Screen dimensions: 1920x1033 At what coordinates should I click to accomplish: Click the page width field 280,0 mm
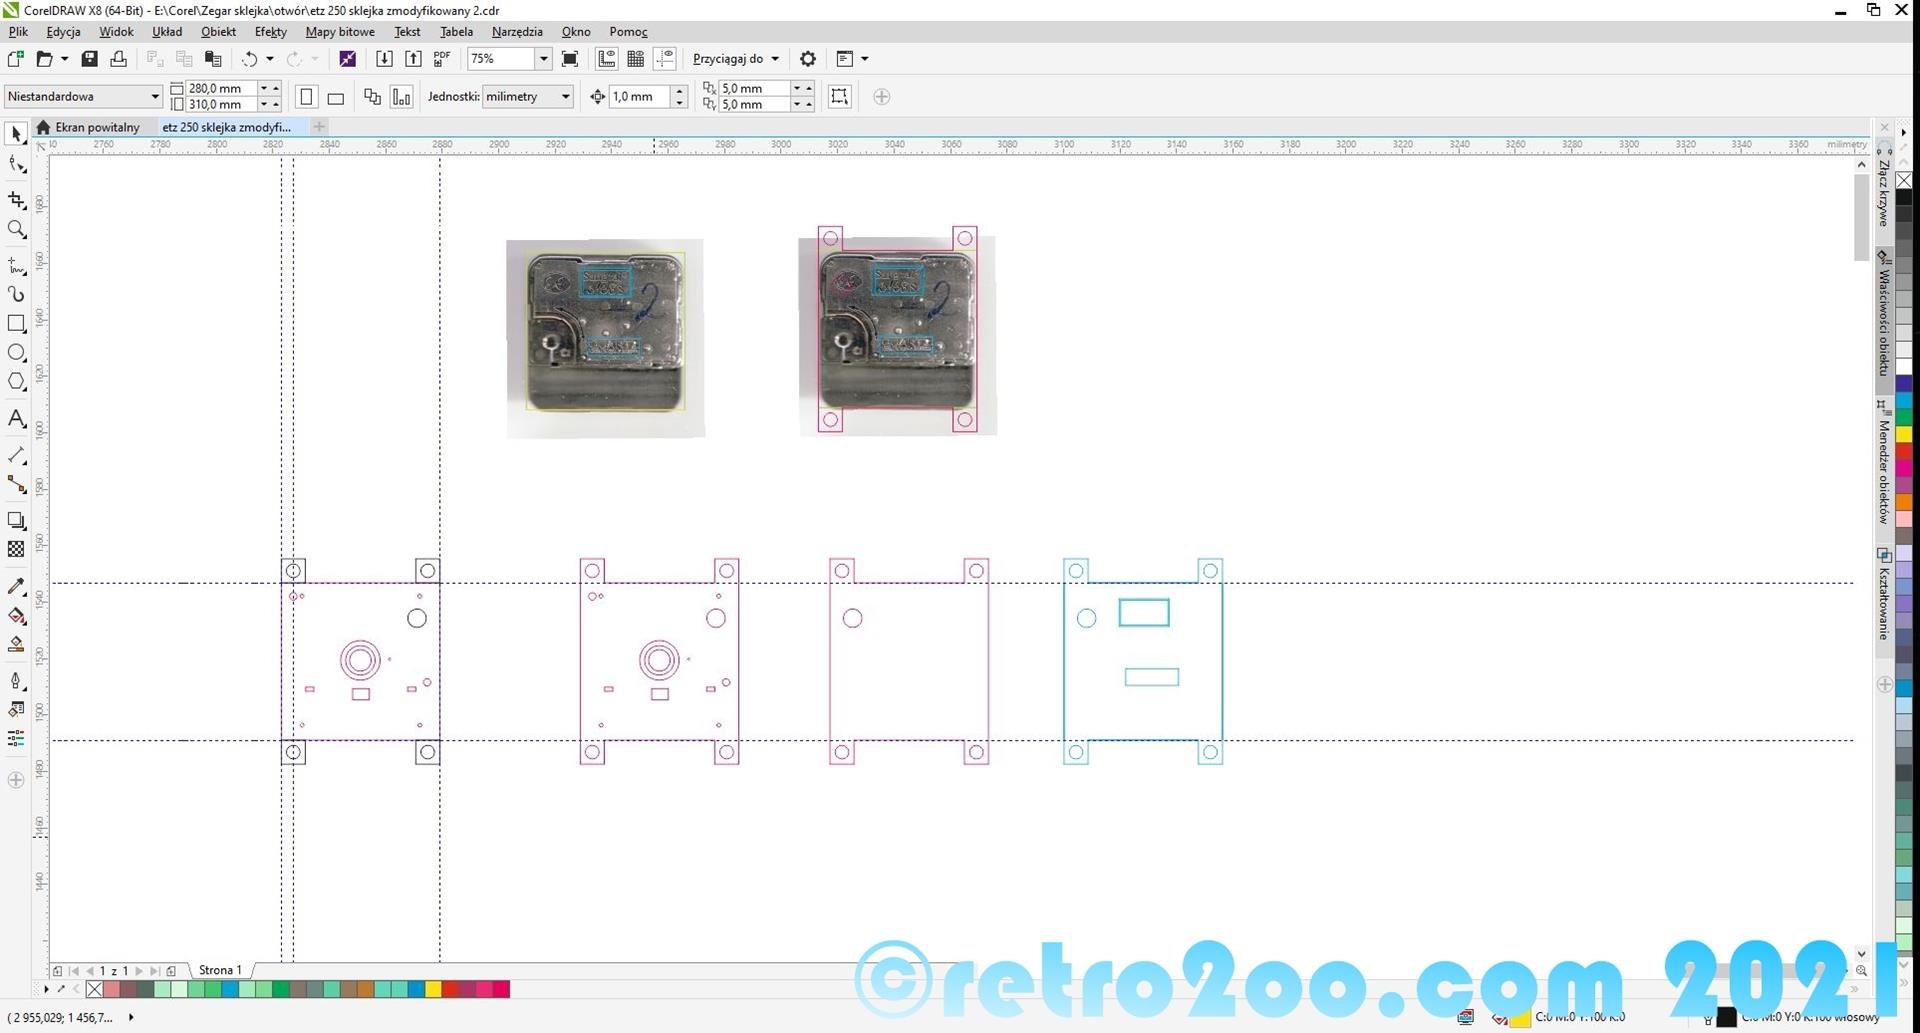pos(220,88)
